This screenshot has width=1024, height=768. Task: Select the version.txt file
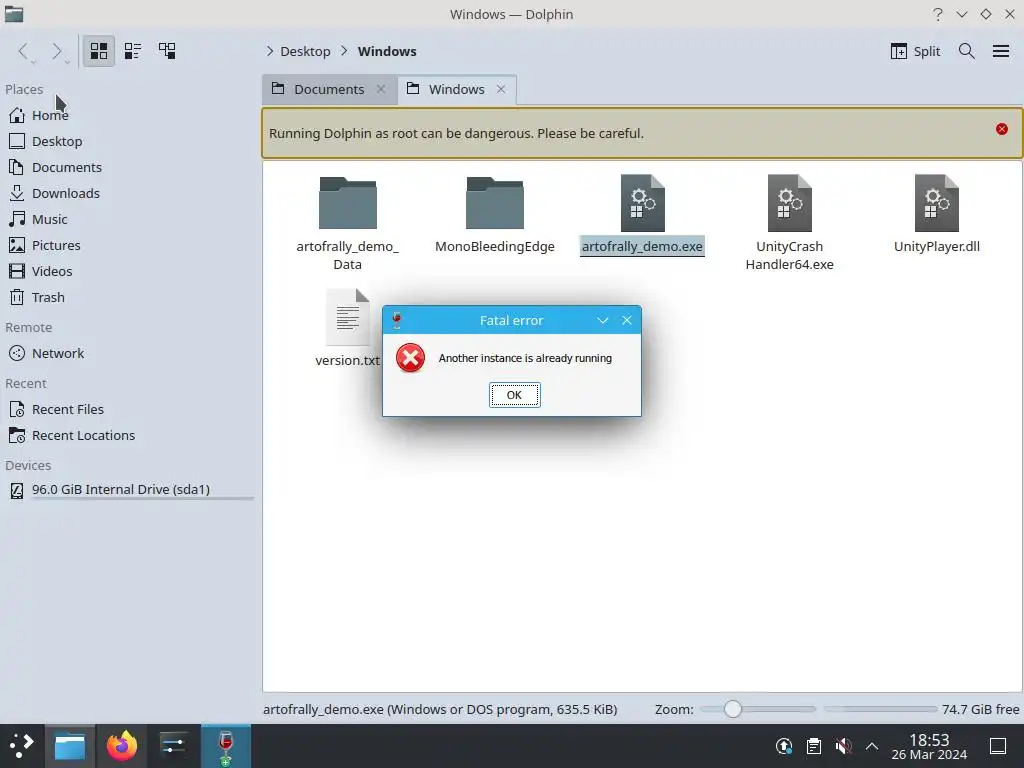point(347,328)
